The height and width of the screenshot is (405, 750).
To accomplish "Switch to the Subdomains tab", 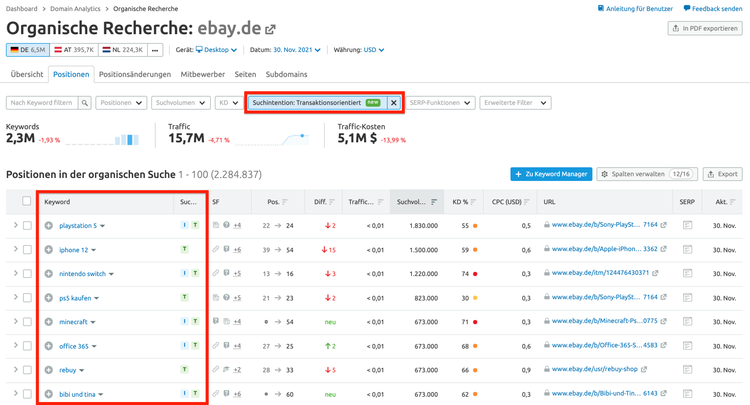I will [x=287, y=74].
